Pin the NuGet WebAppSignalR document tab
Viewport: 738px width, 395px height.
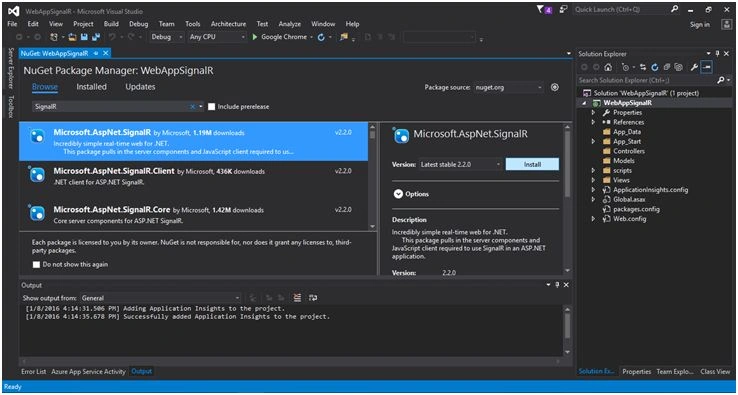pyautogui.click(x=96, y=53)
